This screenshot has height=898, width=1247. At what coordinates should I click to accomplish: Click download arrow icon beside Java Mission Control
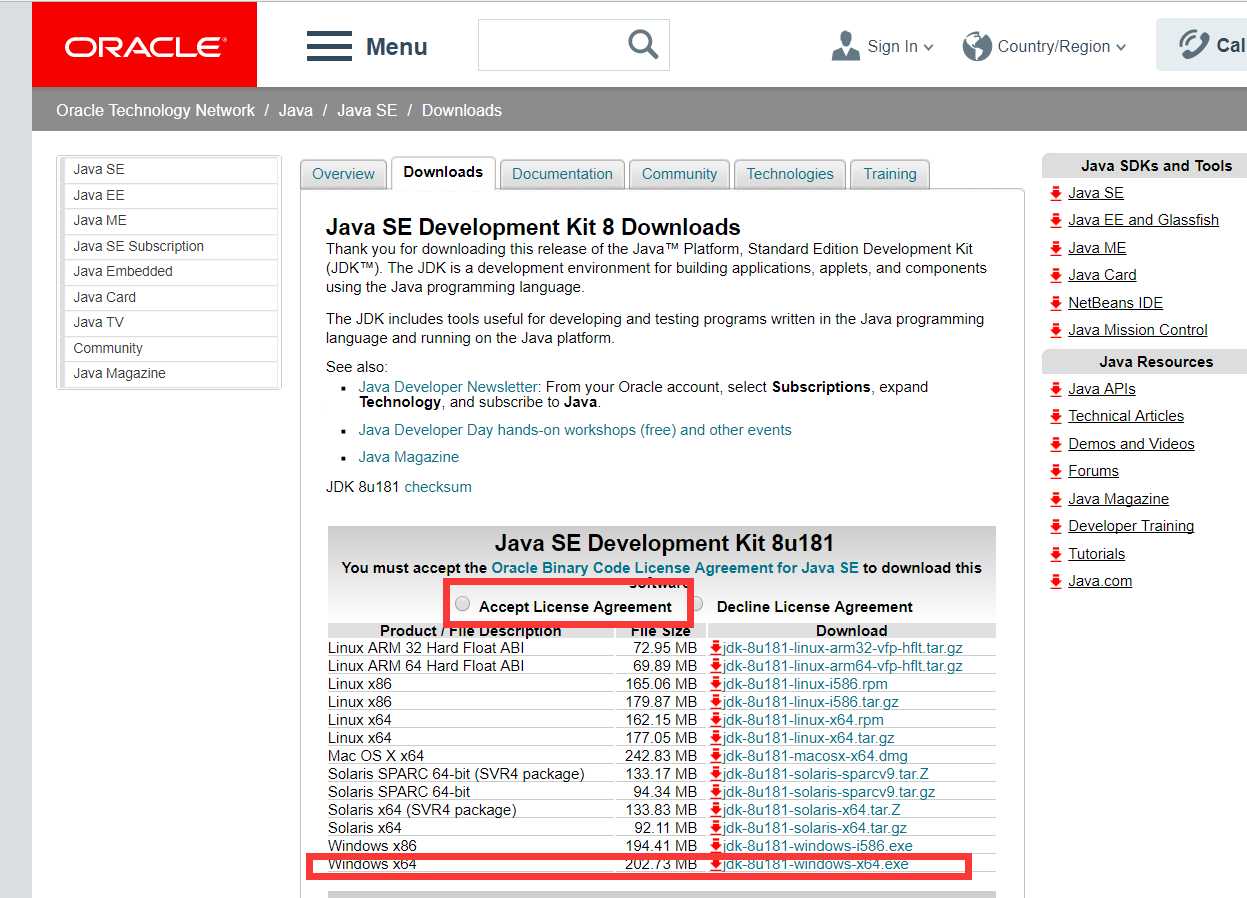pos(1056,330)
